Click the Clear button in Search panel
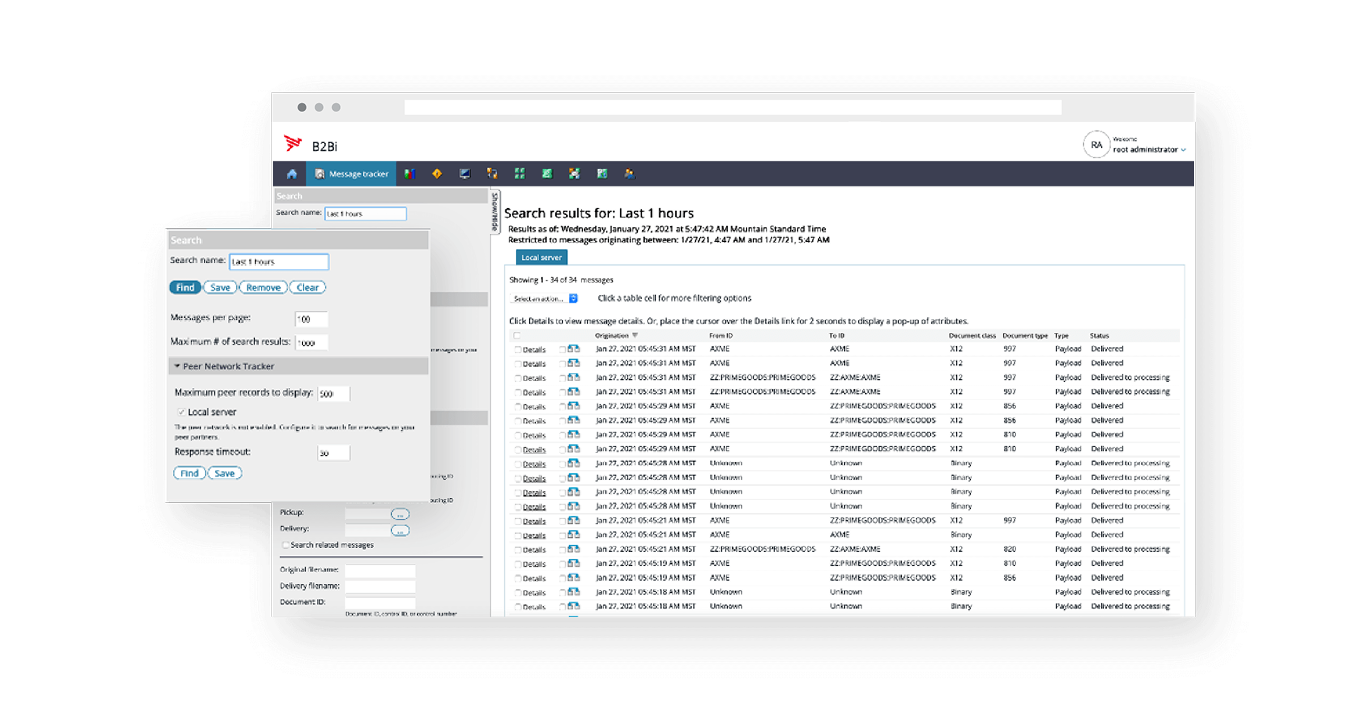Image resolution: width=1360 pixels, height=710 pixels. coord(308,288)
